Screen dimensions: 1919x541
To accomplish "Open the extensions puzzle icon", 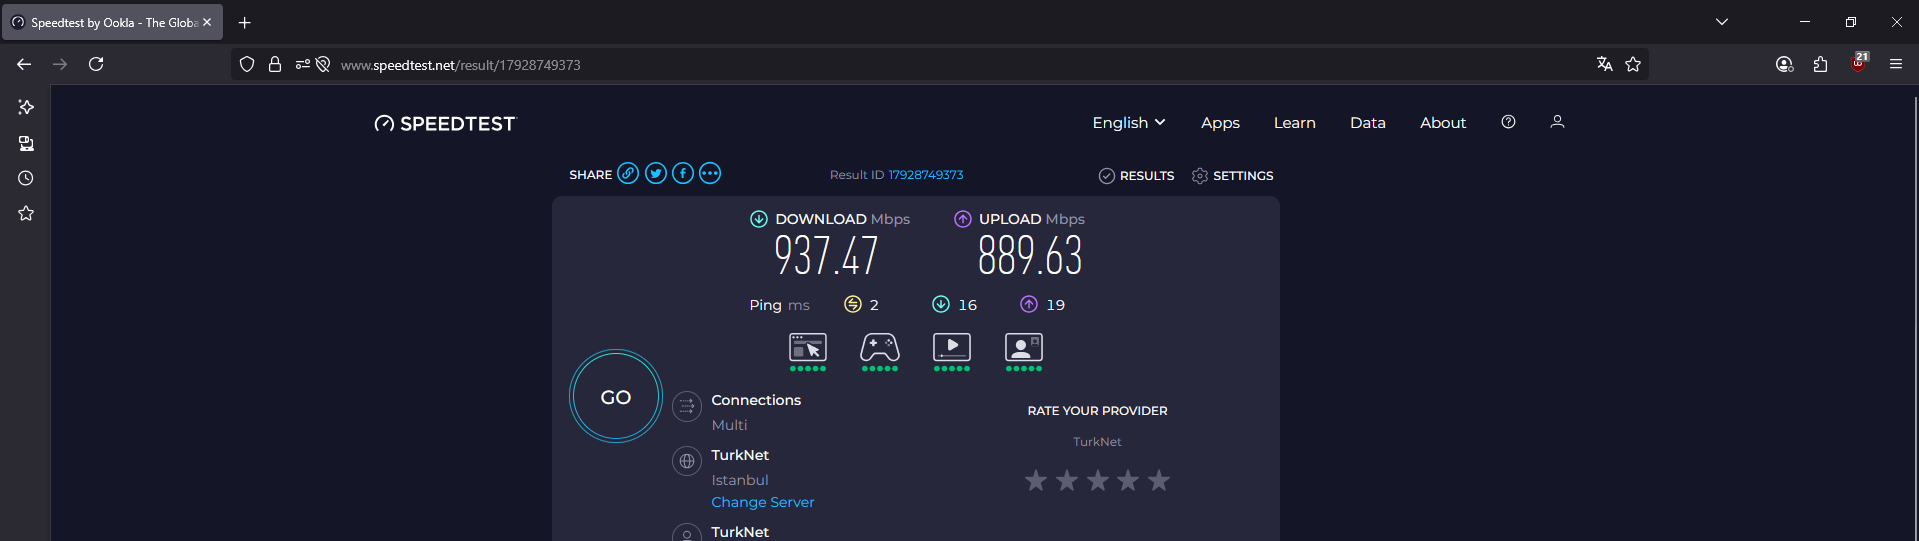I will 1821,64.
